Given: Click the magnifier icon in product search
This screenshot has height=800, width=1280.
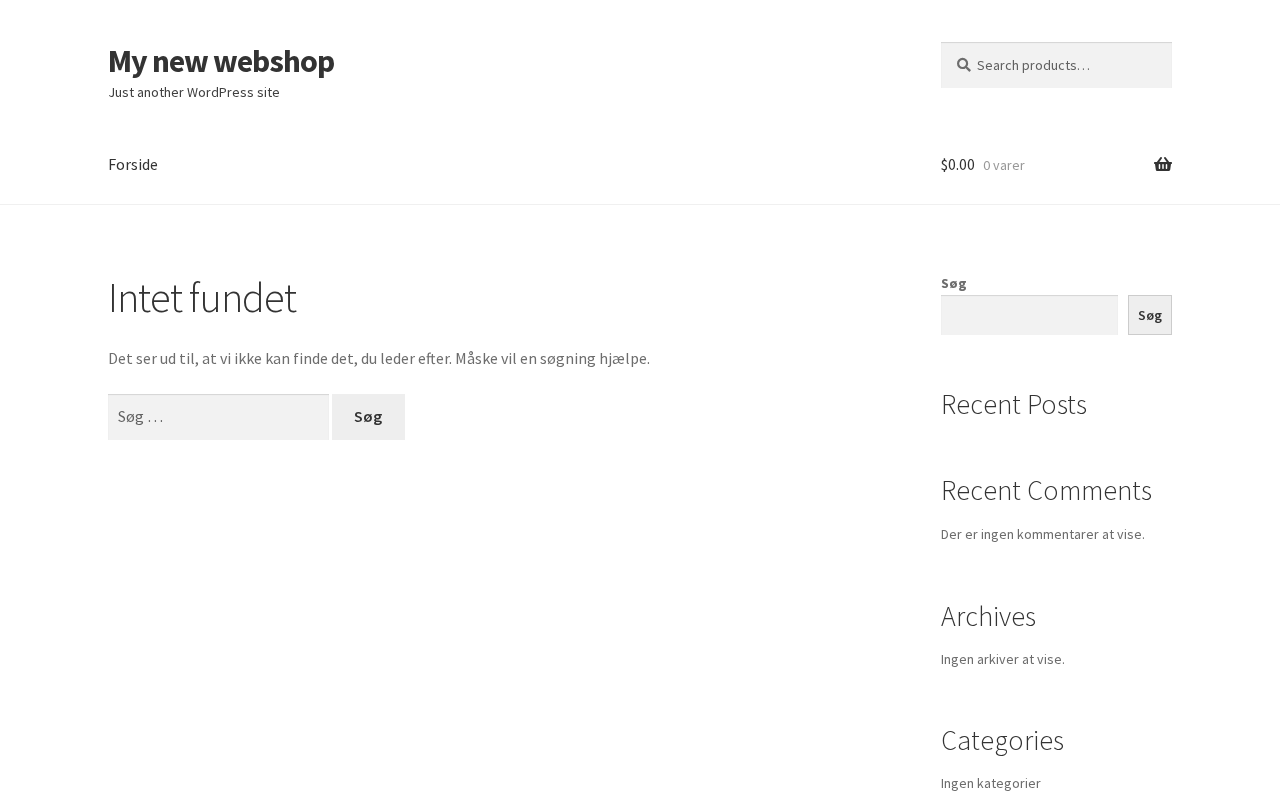Looking at the screenshot, I should pos(964,65).
